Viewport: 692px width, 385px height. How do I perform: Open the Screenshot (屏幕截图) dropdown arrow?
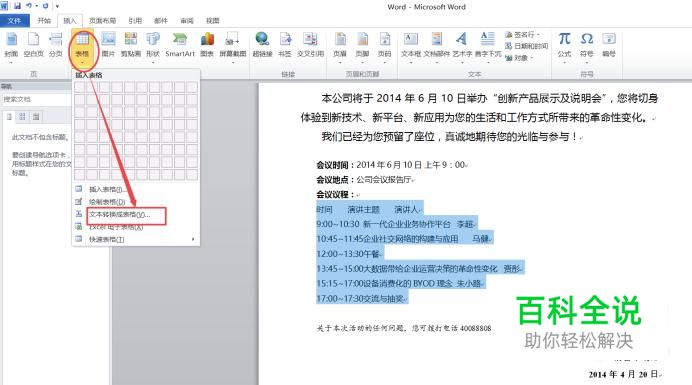pyautogui.click(x=233, y=62)
